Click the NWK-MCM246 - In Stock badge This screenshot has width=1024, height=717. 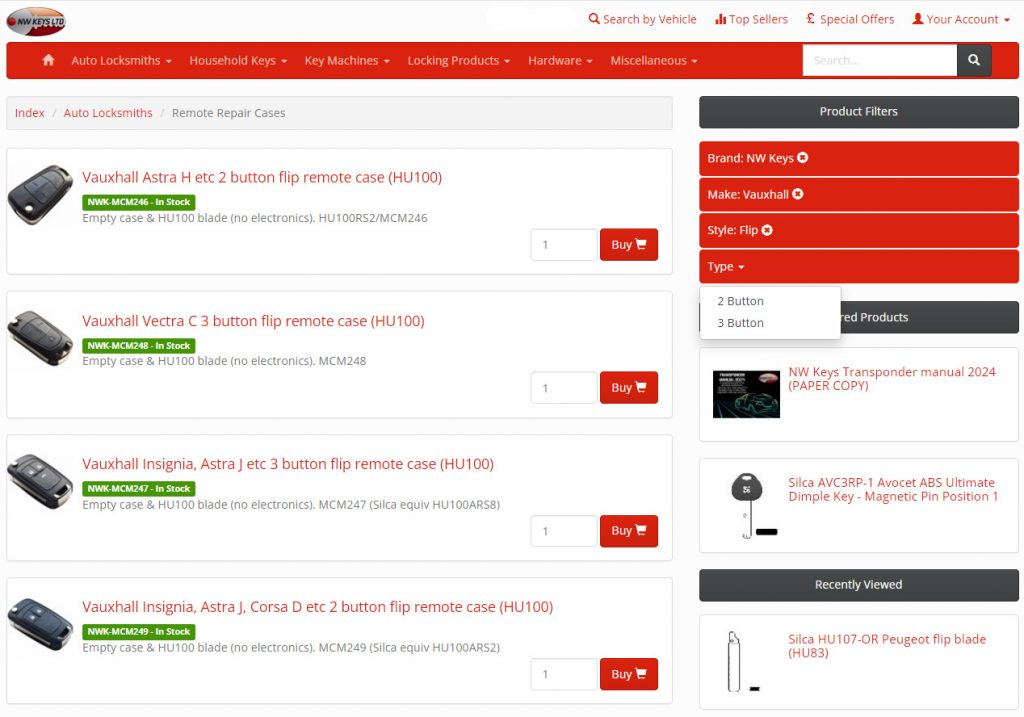pos(138,202)
